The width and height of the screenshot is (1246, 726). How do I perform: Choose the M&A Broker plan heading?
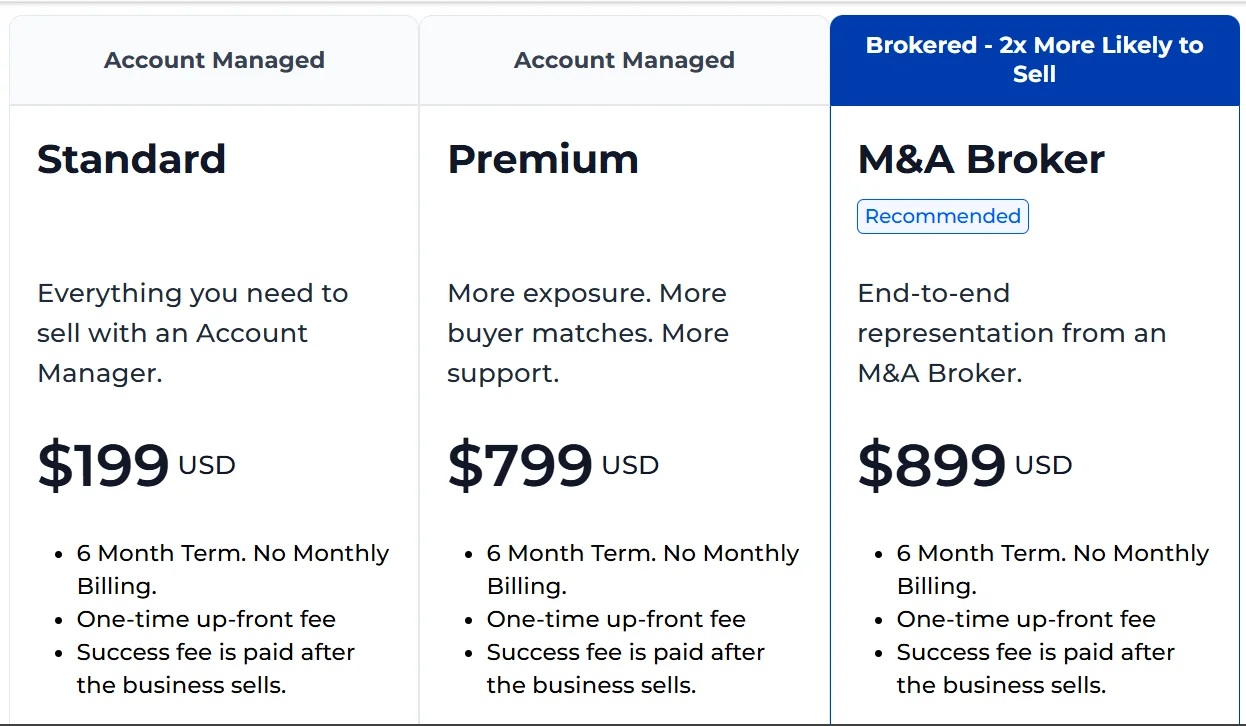[x=981, y=160]
